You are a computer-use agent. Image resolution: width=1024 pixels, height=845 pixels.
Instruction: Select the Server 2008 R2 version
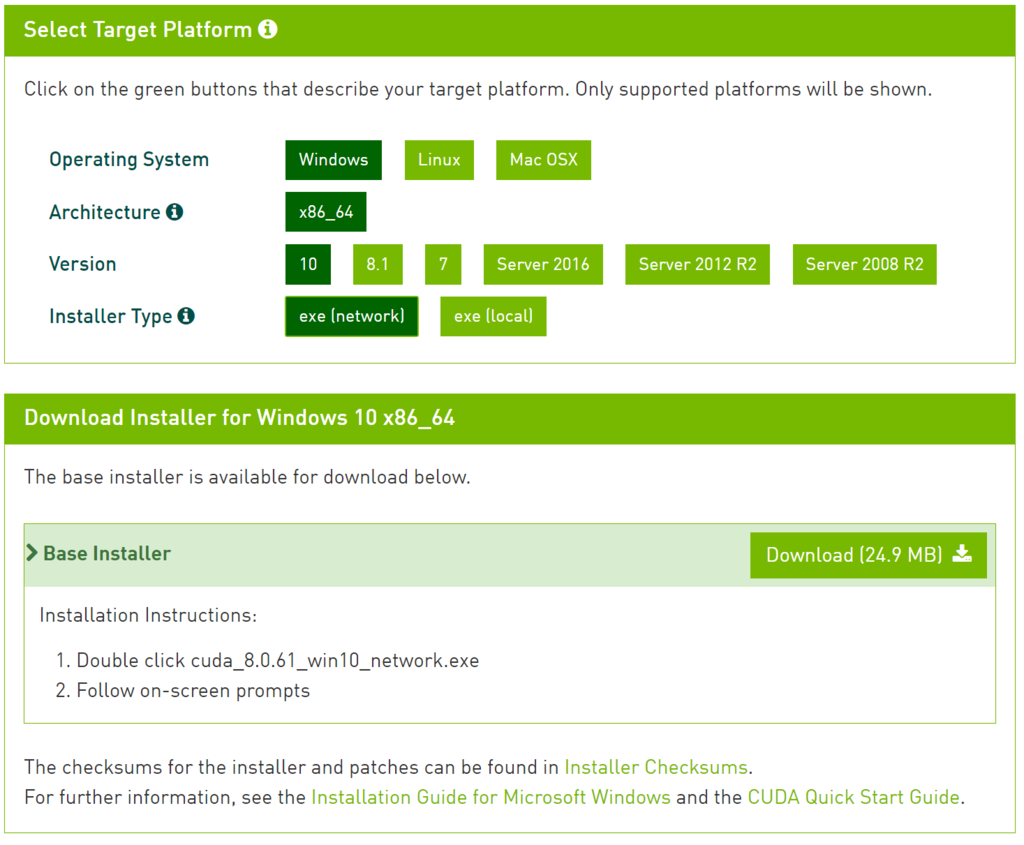pyautogui.click(x=864, y=264)
